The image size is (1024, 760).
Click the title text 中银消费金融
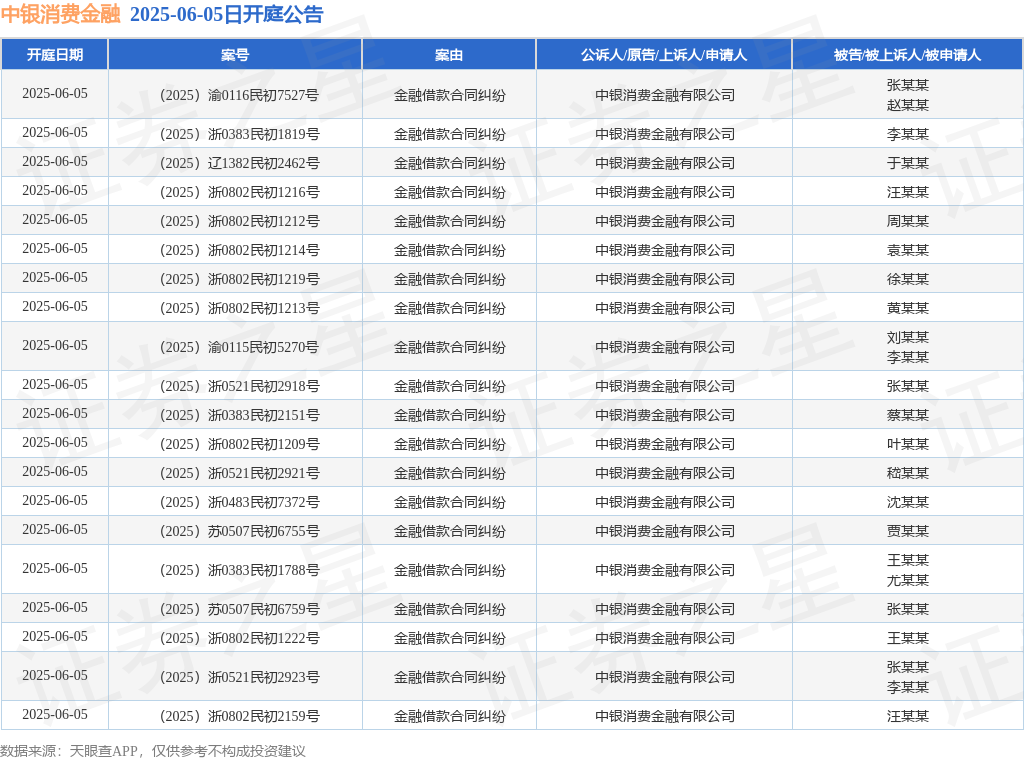[61, 14]
